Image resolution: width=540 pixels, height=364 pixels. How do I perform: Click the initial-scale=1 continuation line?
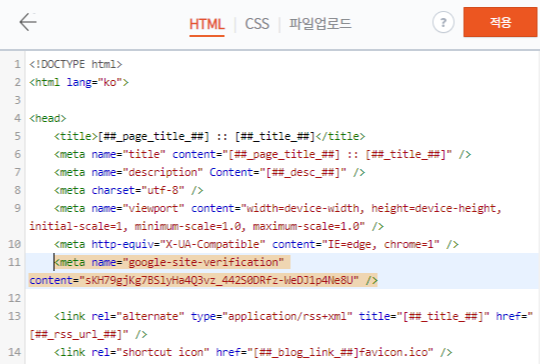[x=207, y=226]
